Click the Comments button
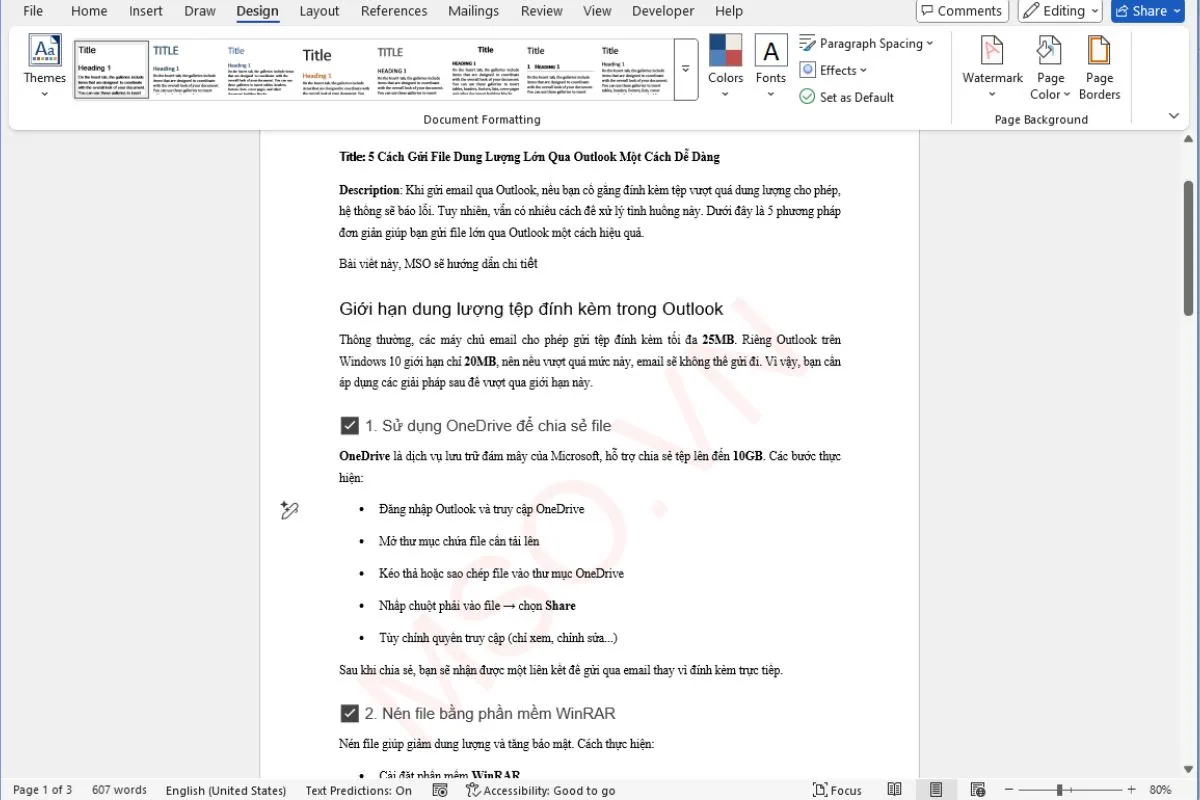 point(961,11)
